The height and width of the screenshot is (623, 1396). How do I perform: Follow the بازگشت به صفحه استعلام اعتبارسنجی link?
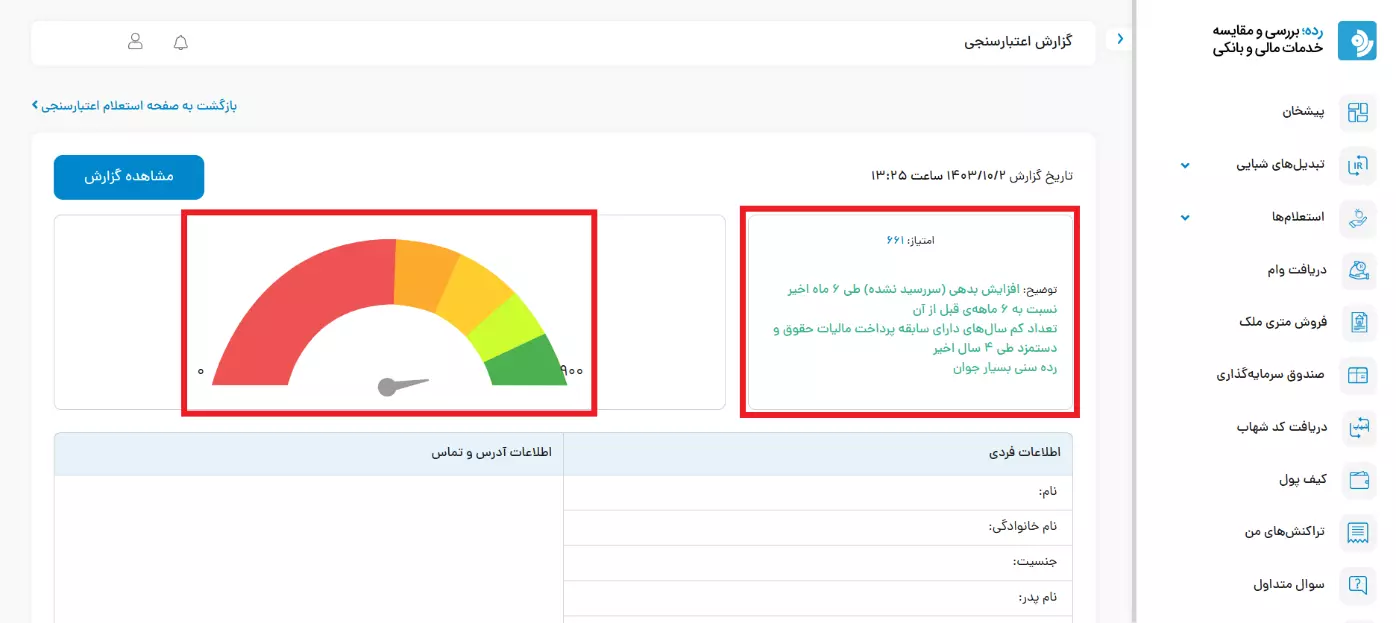tap(135, 105)
